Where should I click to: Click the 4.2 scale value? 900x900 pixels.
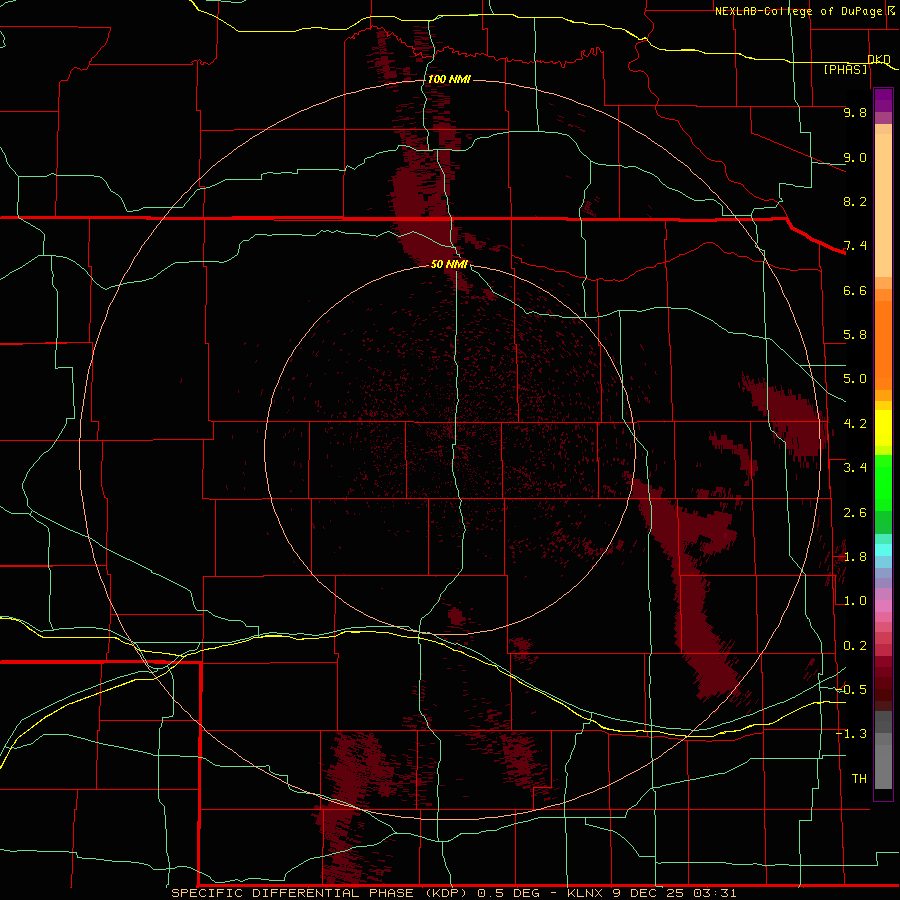855,424
